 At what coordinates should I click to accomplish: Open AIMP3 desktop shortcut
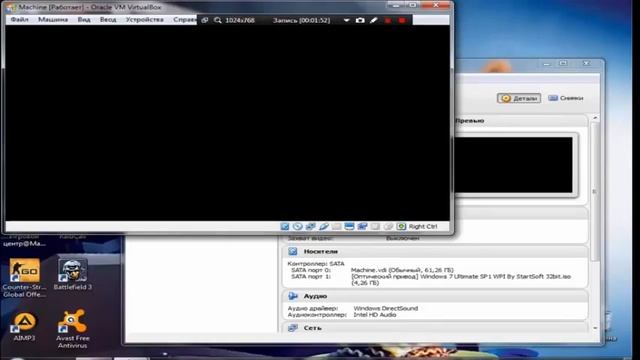point(24,327)
